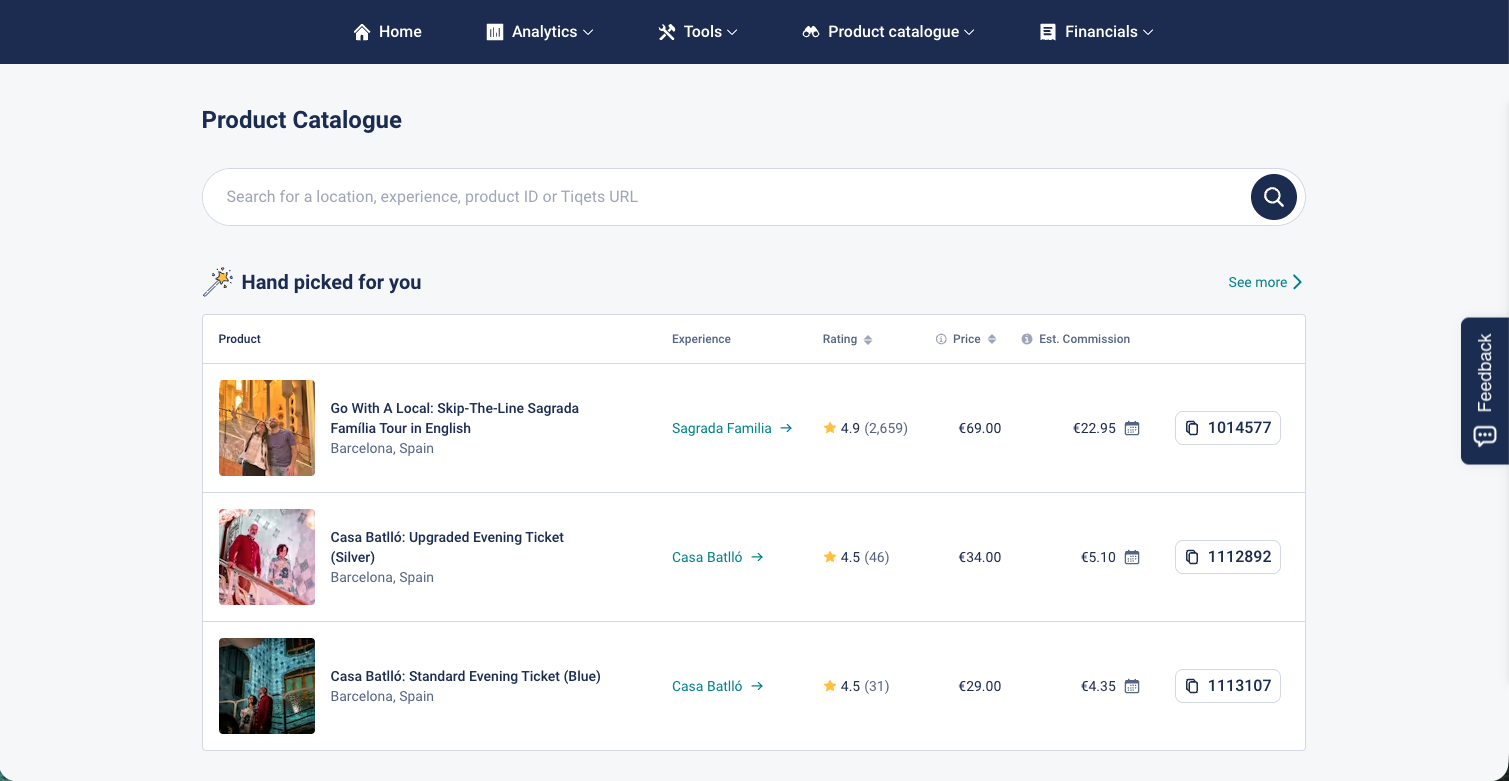Click the €5.10 commission value
Screen dimensions: 1509x781
click(x=1098, y=557)
